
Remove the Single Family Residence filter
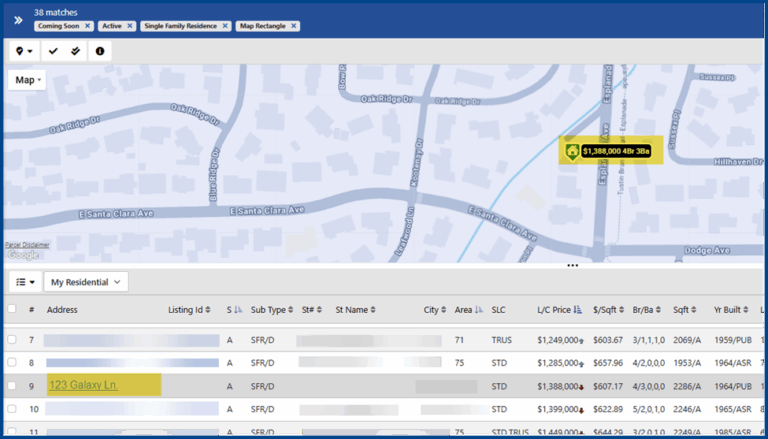(225, 25)
